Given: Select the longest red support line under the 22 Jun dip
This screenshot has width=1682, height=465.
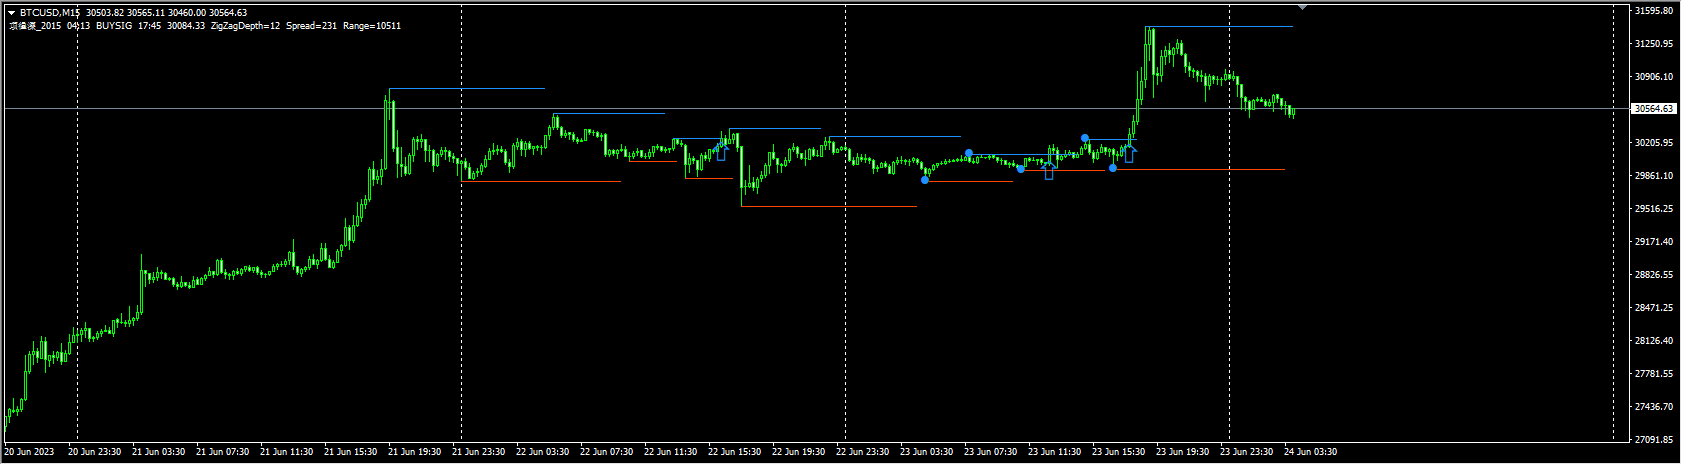Looking at the screenshot, I should [829, 207].
